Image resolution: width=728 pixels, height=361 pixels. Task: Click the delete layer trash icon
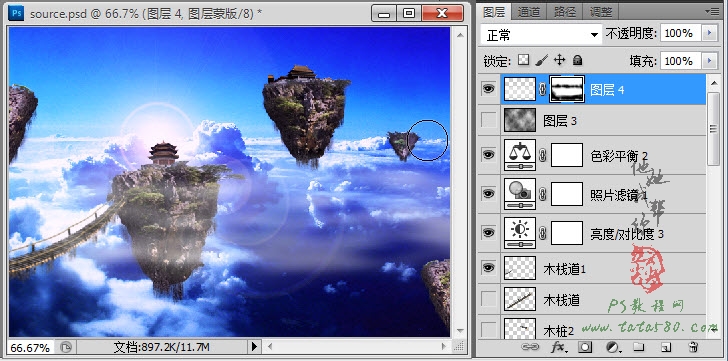(x=693, y=347)
